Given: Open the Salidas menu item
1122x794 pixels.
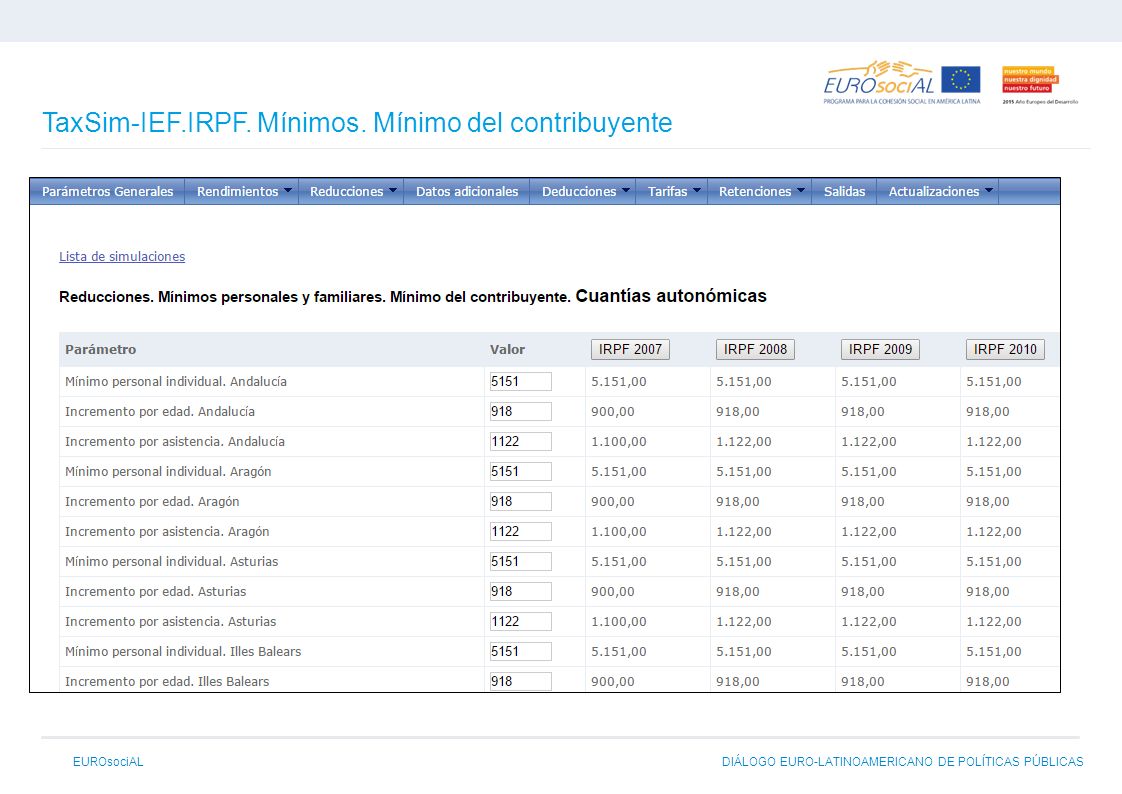Looking at the screenshot, I should [x=844, y=192].
